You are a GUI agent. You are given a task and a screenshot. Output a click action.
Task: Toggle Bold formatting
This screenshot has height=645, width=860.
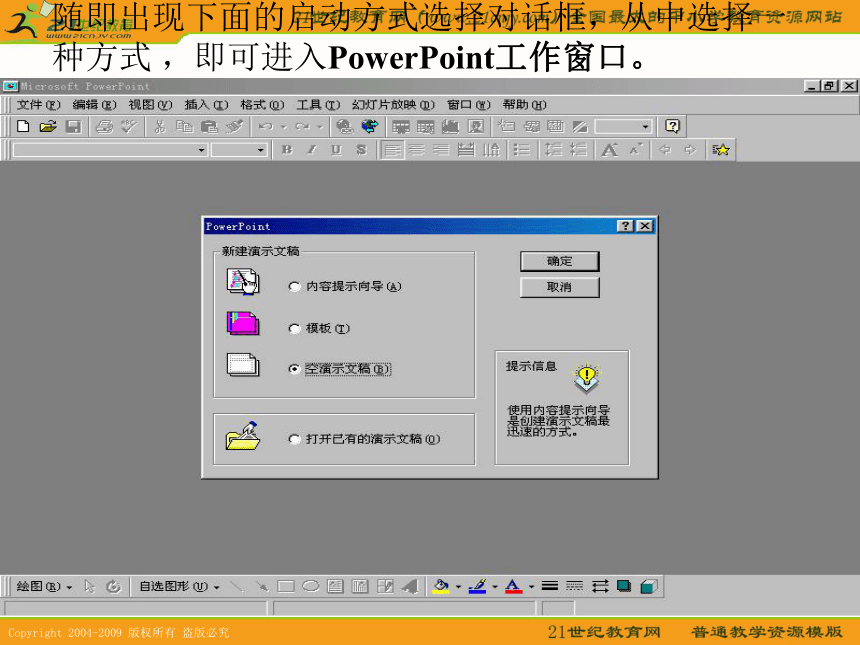pyautogui.click(x=287, y=150)
